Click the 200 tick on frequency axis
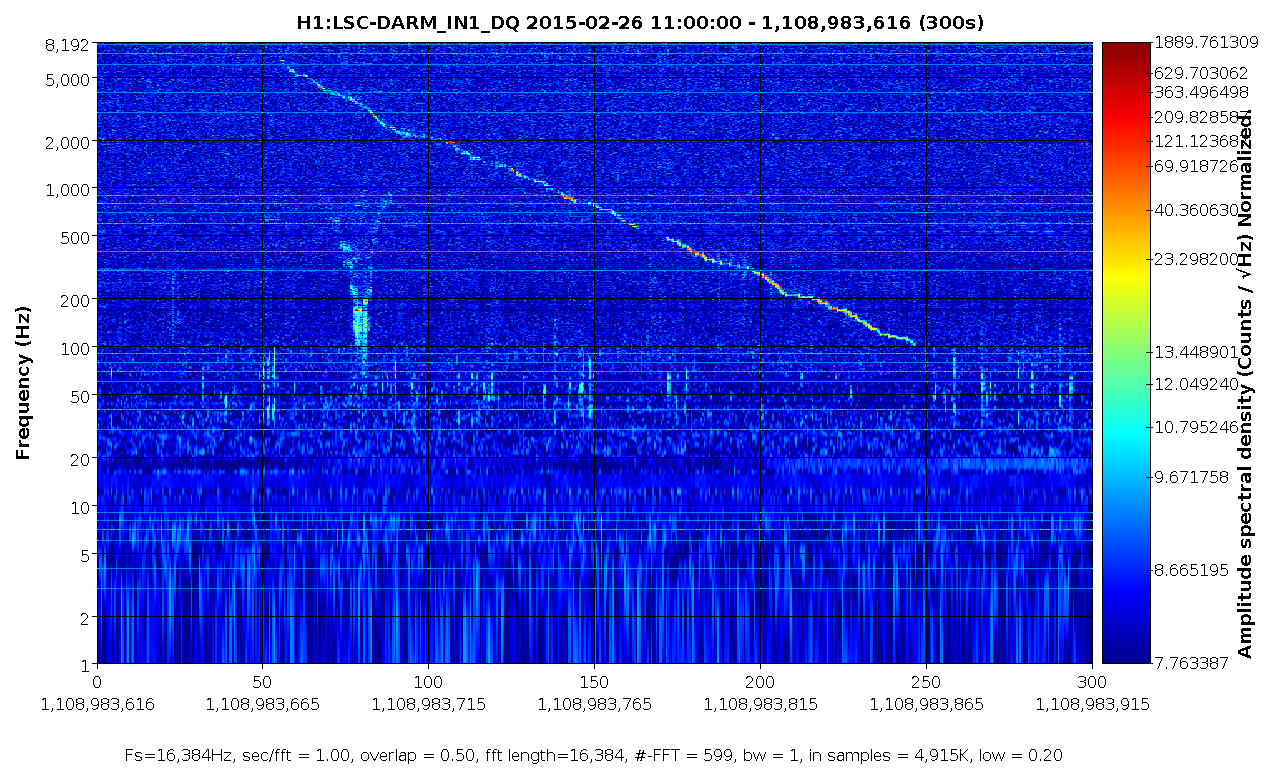This screenshot has height=768, width=1280. 77,299
